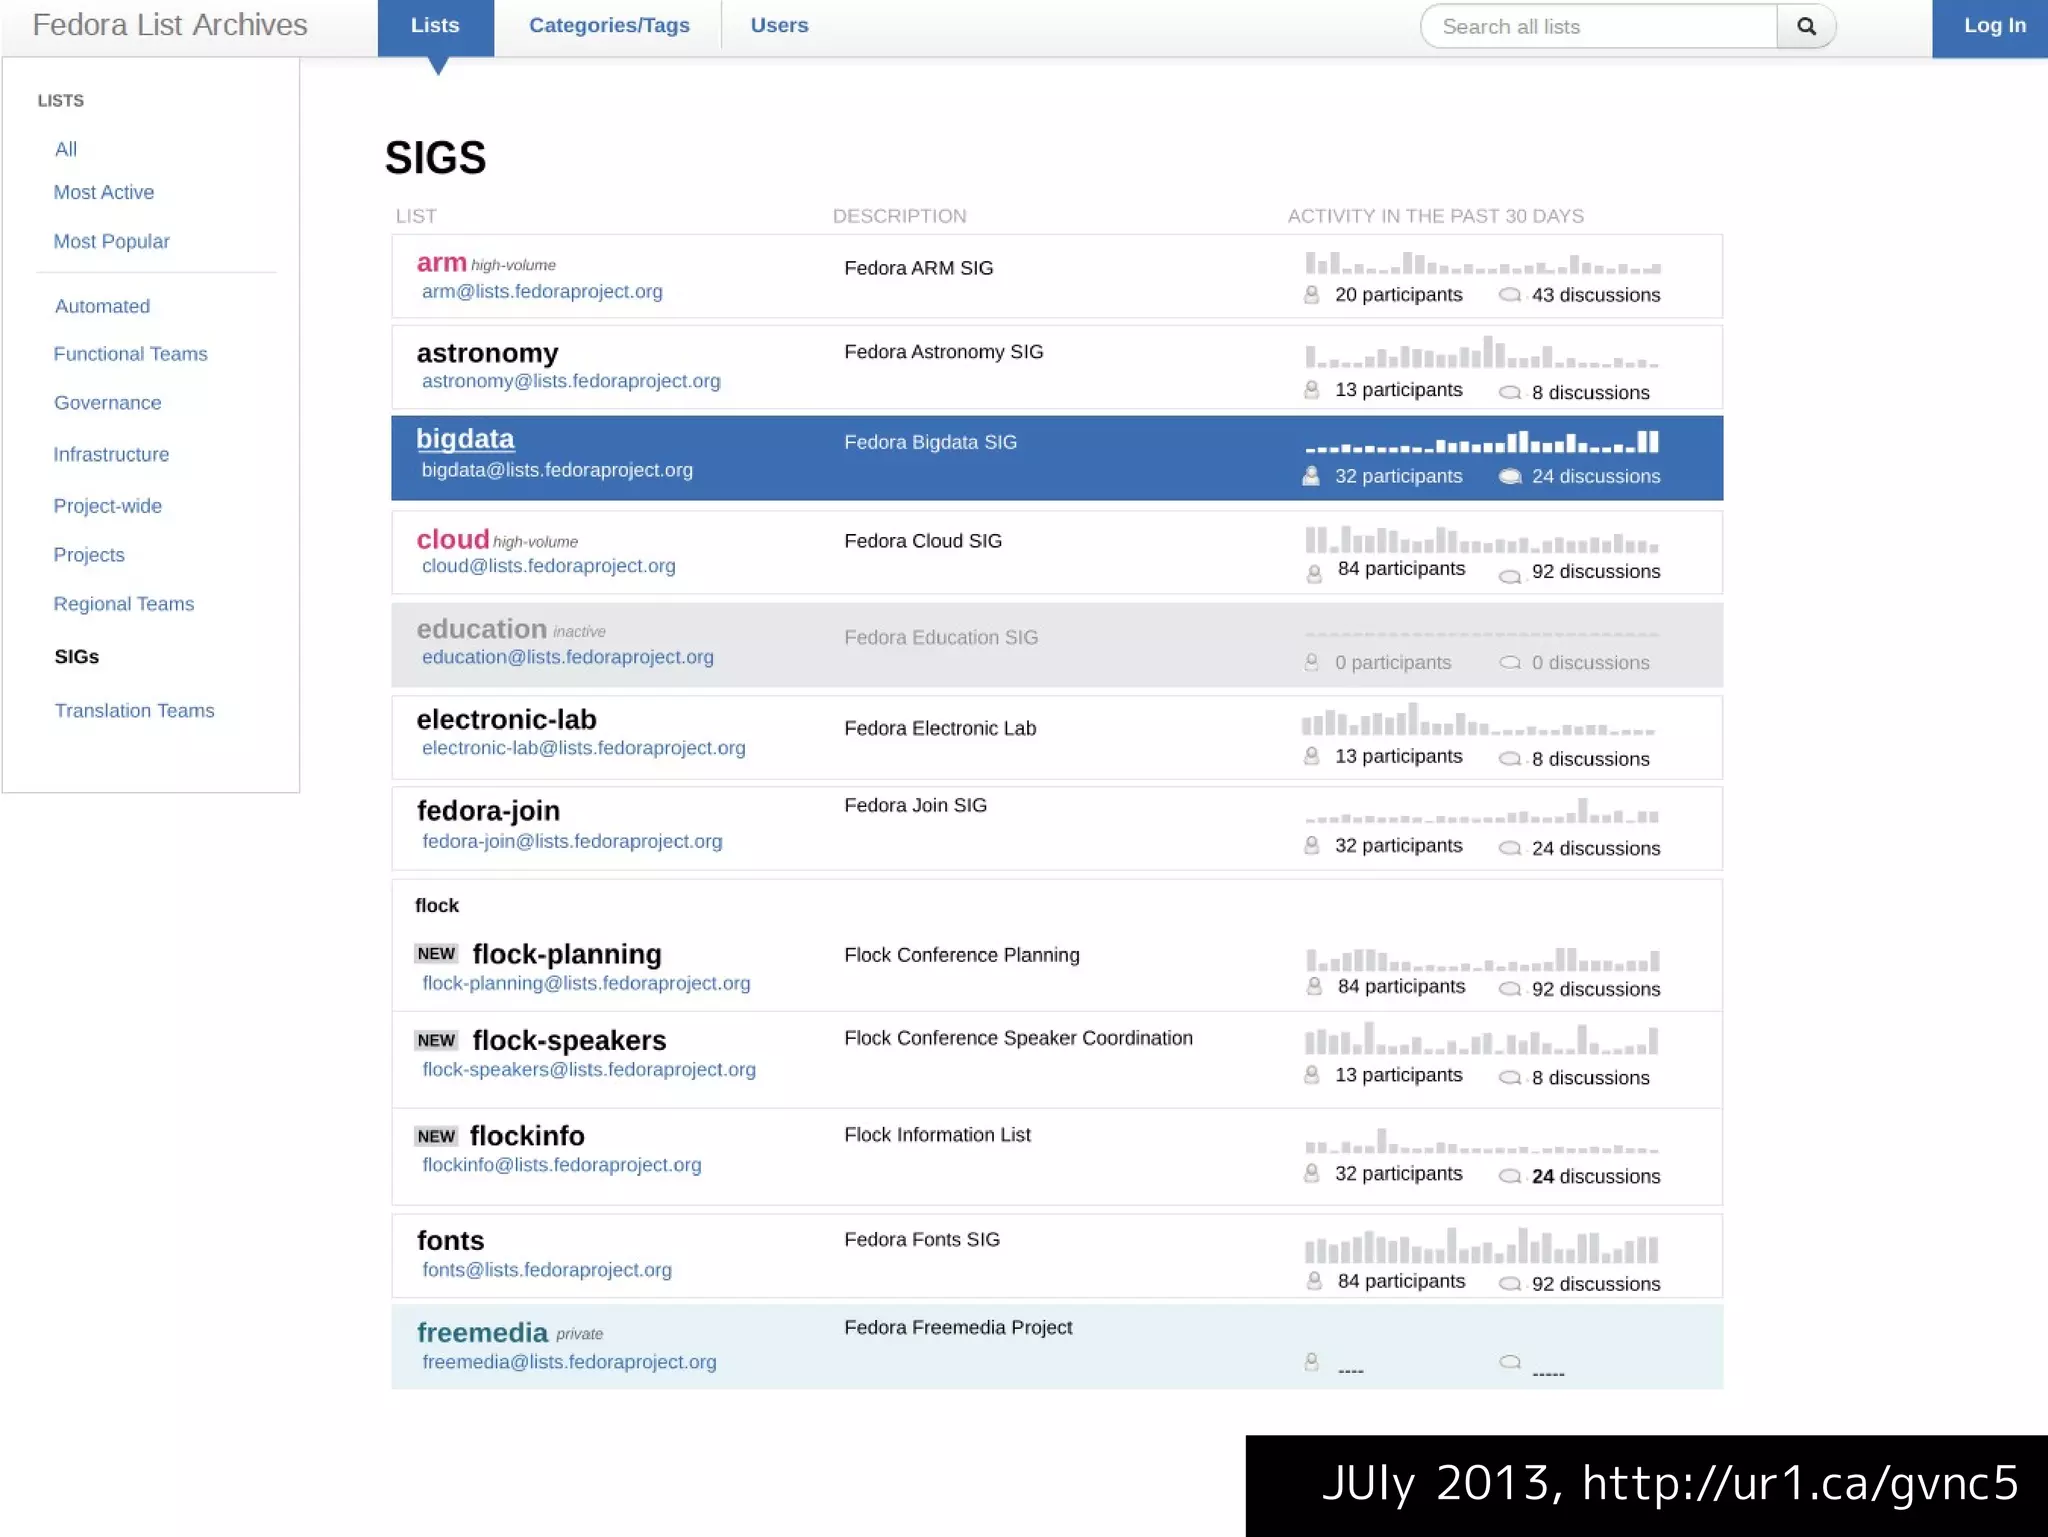This screenshot has width=2048, height=1537.
Task: Open the astronomy list
Action: click(x=487, y=353)
